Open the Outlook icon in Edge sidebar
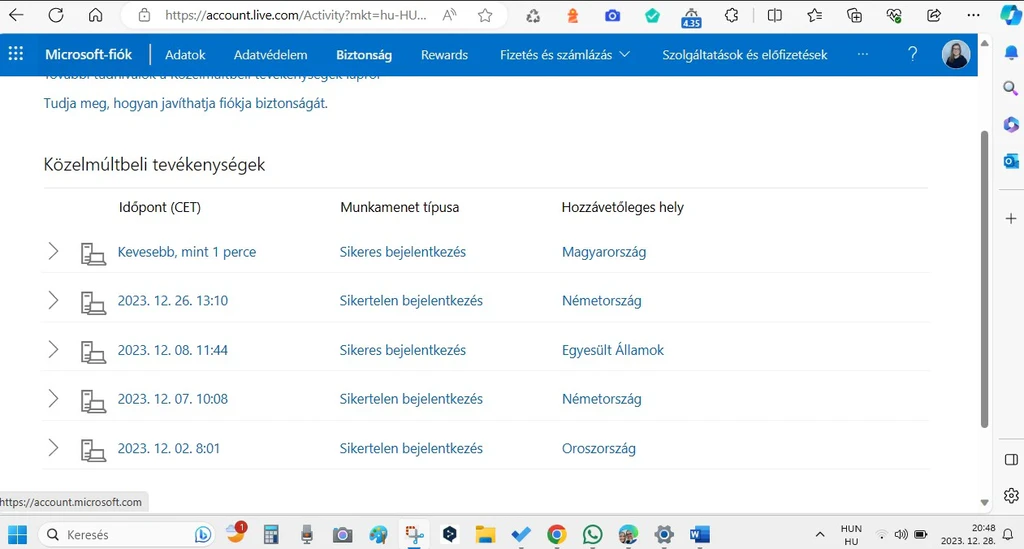1024x549 pixels. pyautogui.click(x=1010, y=161)
